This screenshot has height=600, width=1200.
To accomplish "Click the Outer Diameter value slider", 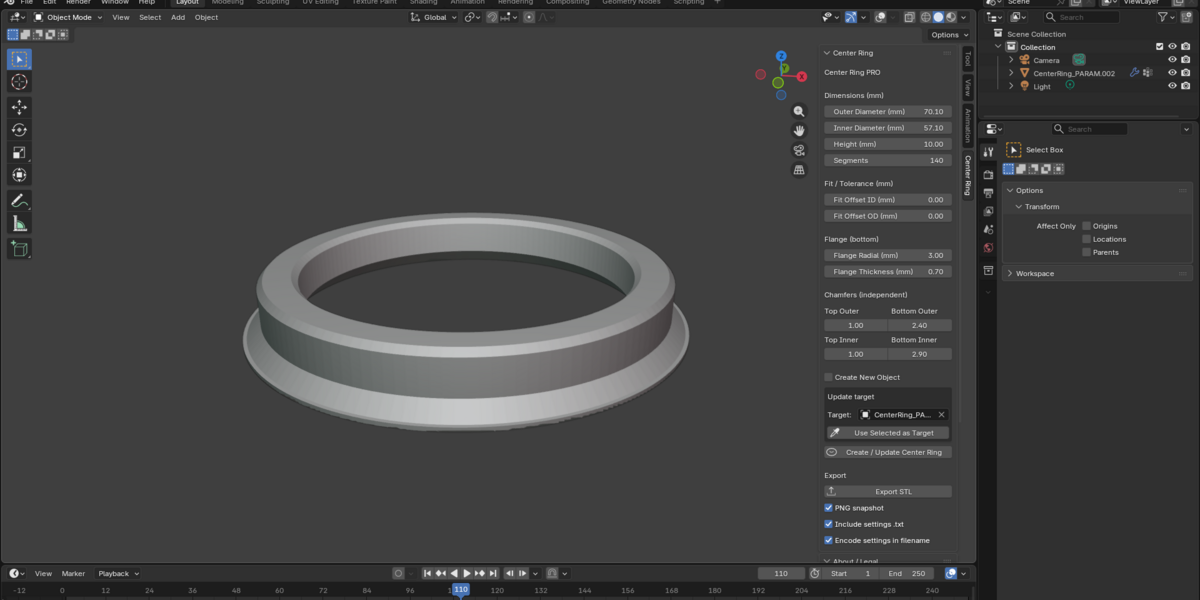I will [888, 112].
